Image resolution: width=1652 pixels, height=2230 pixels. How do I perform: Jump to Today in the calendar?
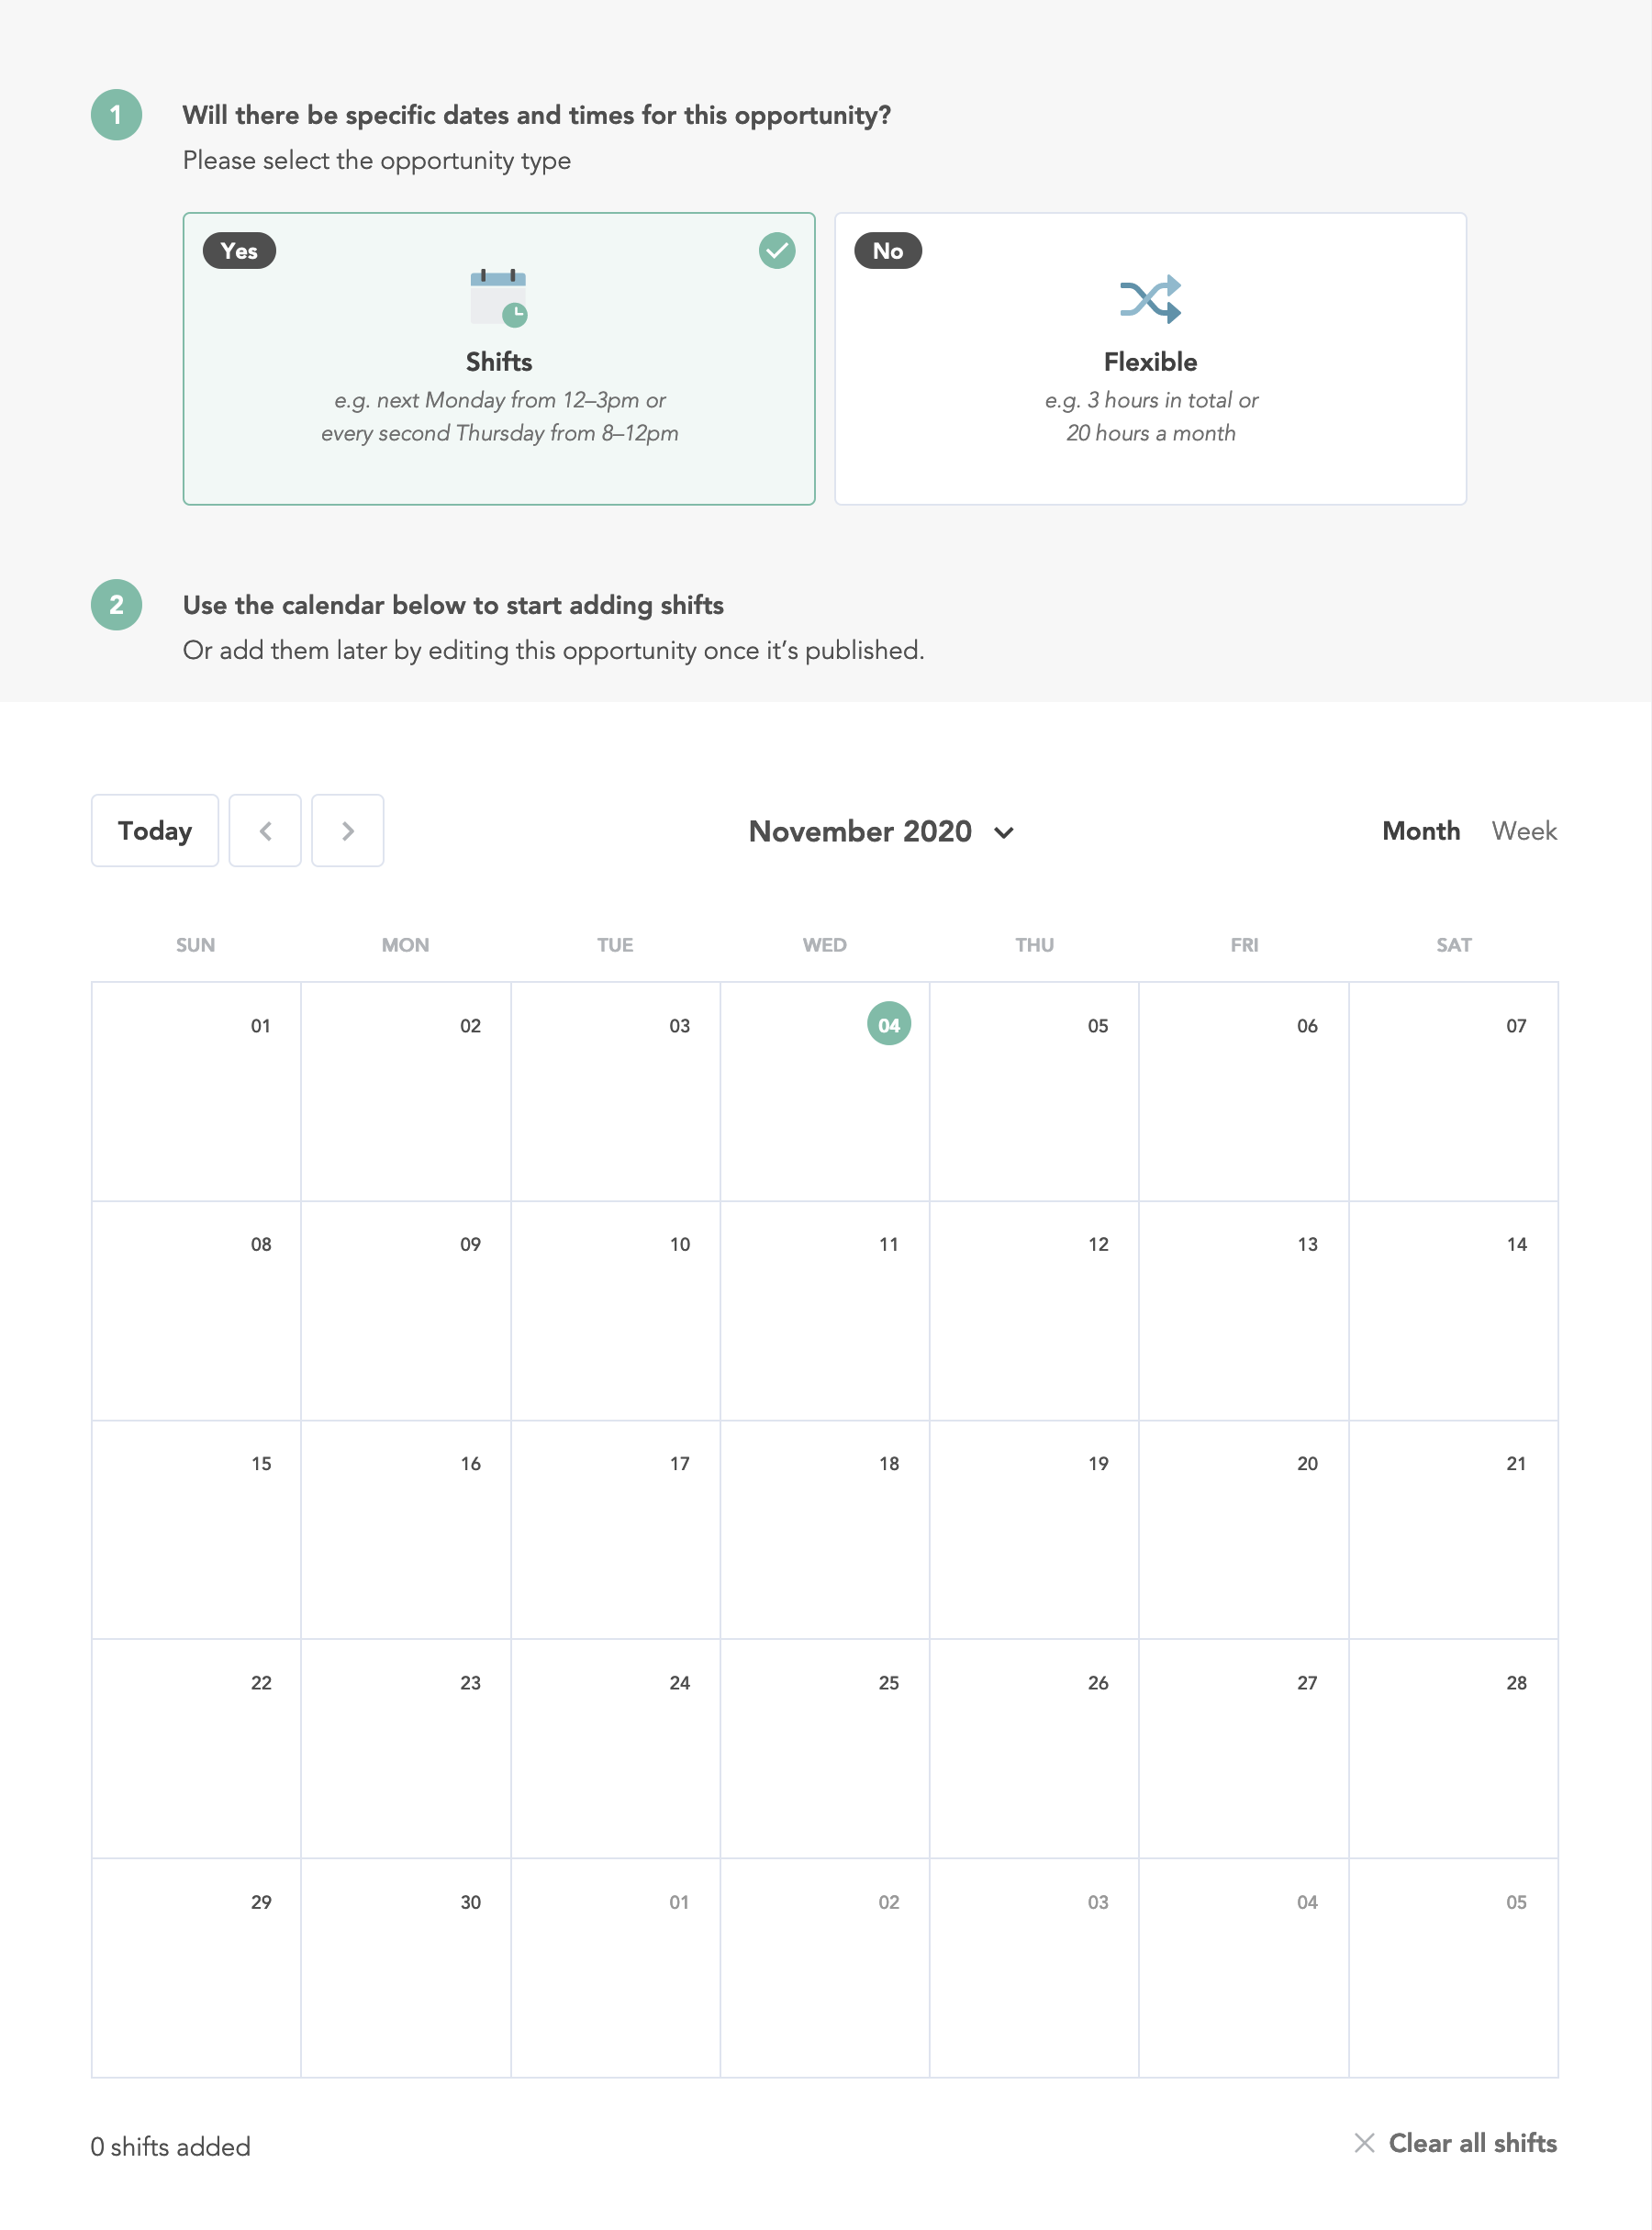(x=154, y=830)
